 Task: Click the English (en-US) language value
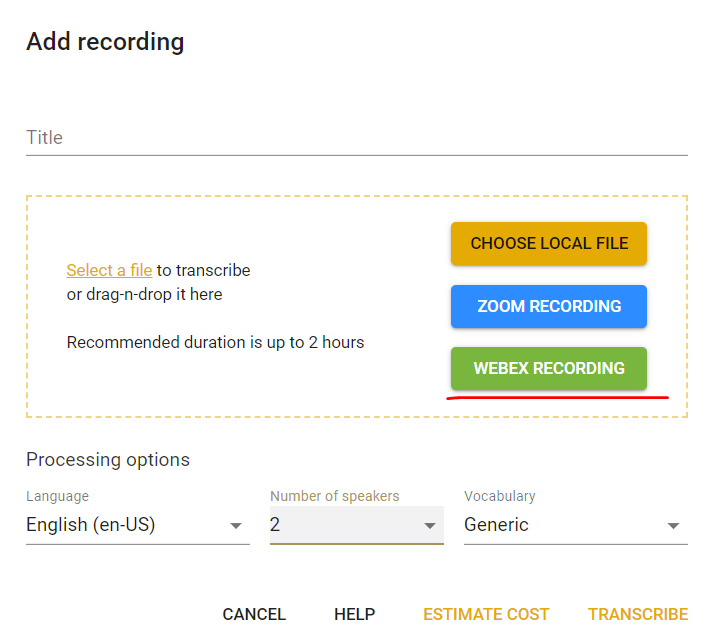pyautogui.click(x=90, y=525)
